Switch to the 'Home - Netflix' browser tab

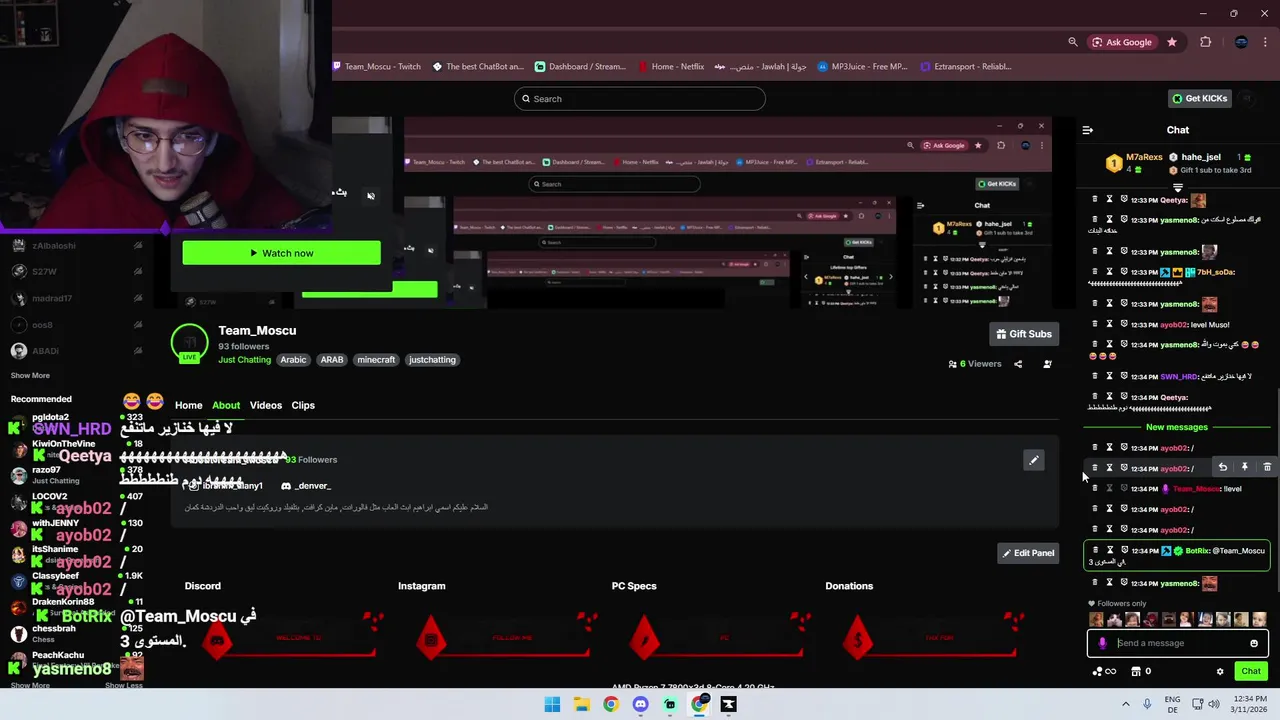pos(670,67)
